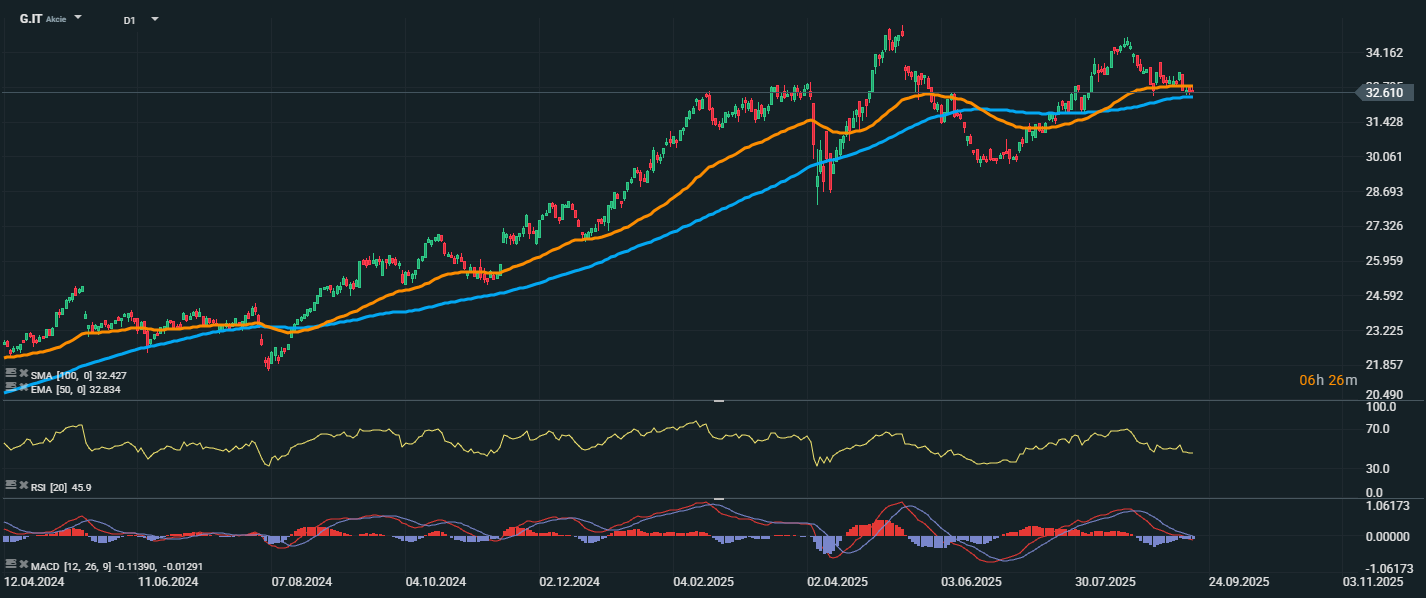
Task: Click the 24.09.2025 date on time axis
Action: pyautogui.click(x=1241, y=581)
